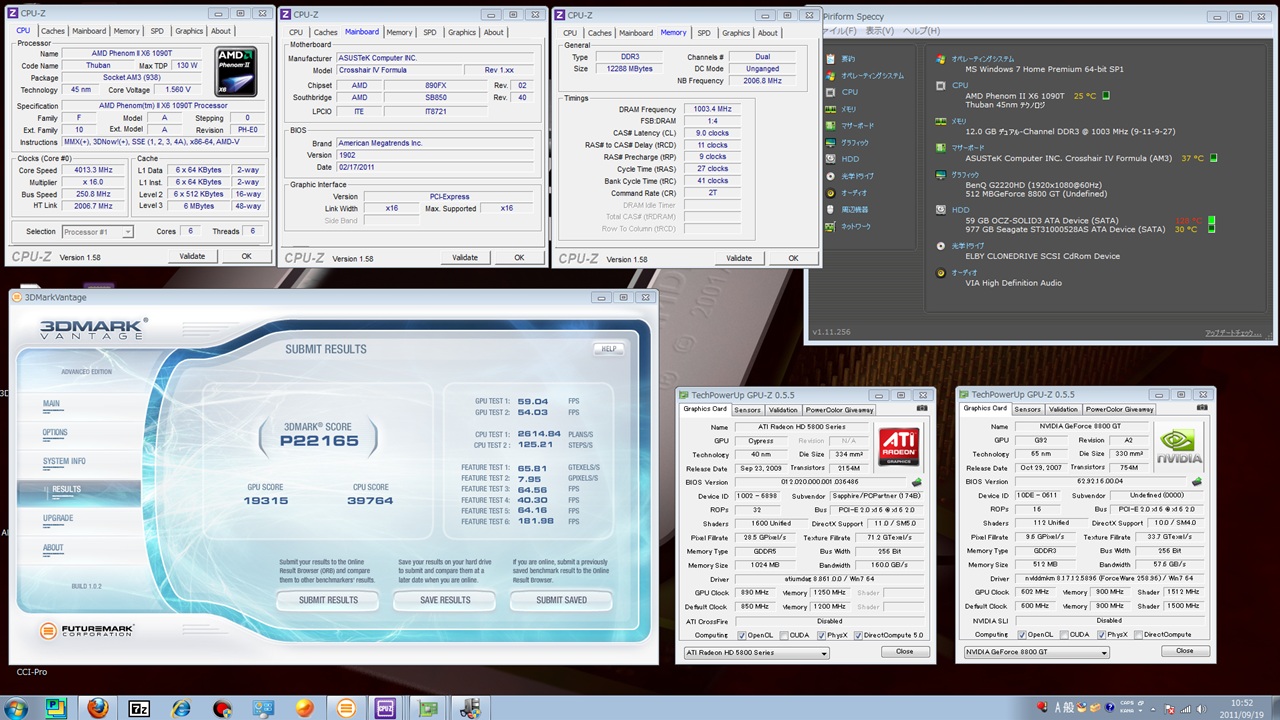Open Options section in 3DMark Vantage sidebar
Viewport: 1280px width, 720px height.
[x=55, y=433]
